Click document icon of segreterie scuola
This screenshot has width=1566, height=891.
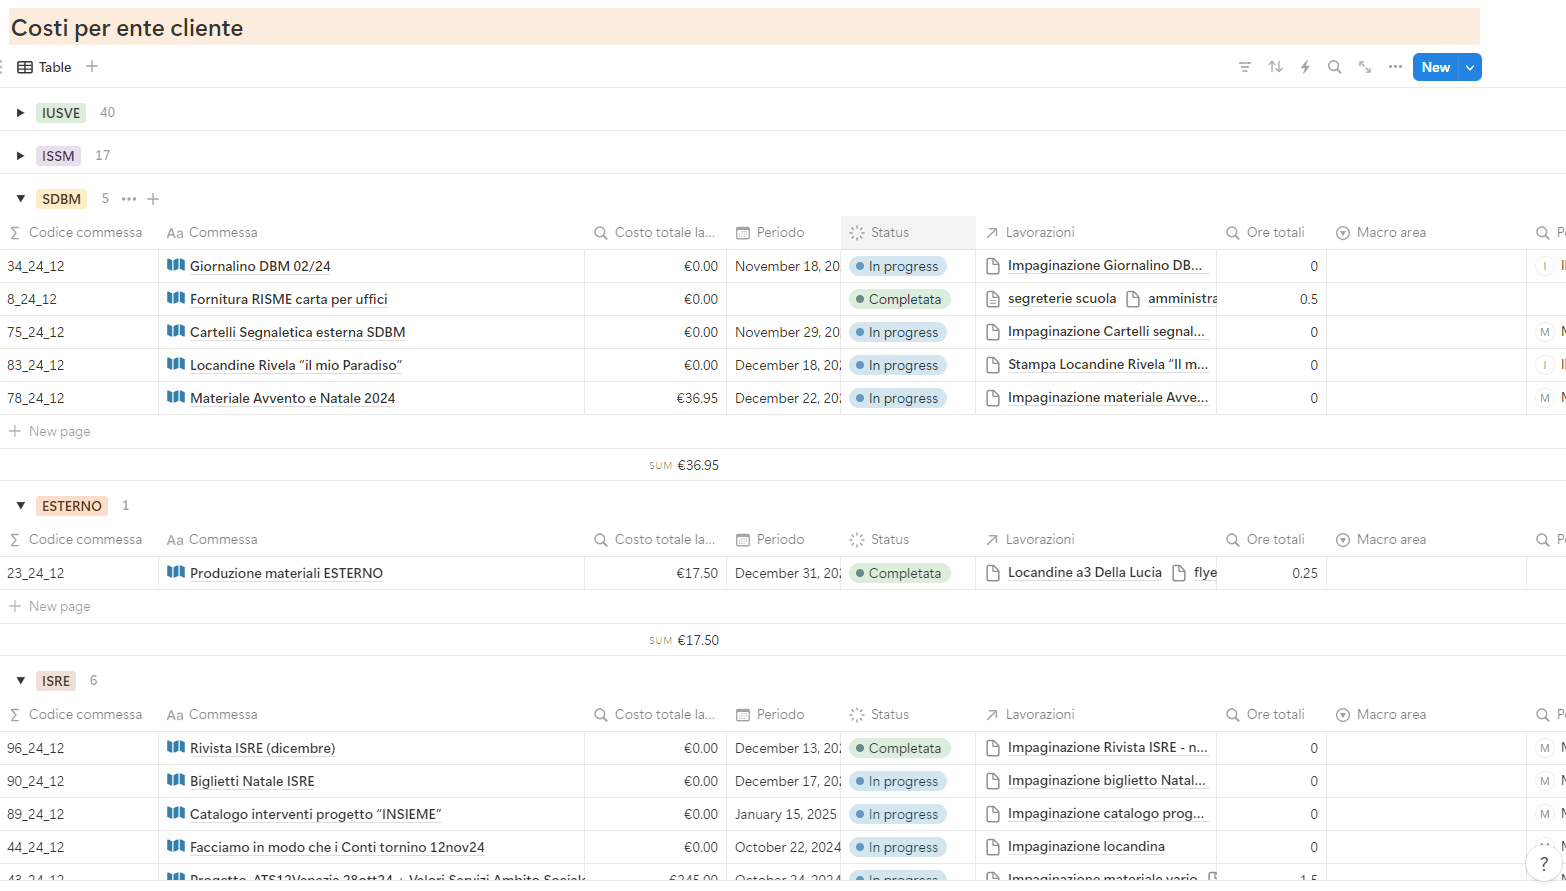click(x=993, y=299)
